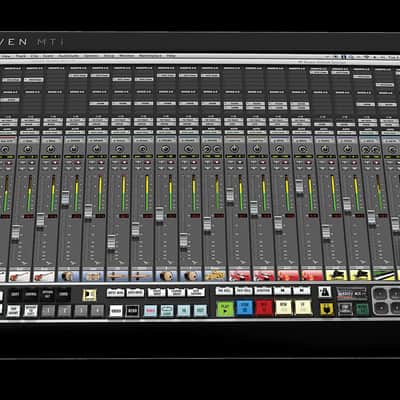Click the red Record transport button
Image resolution: width=400 pixels, height=400 pixels.
point(264,308)
